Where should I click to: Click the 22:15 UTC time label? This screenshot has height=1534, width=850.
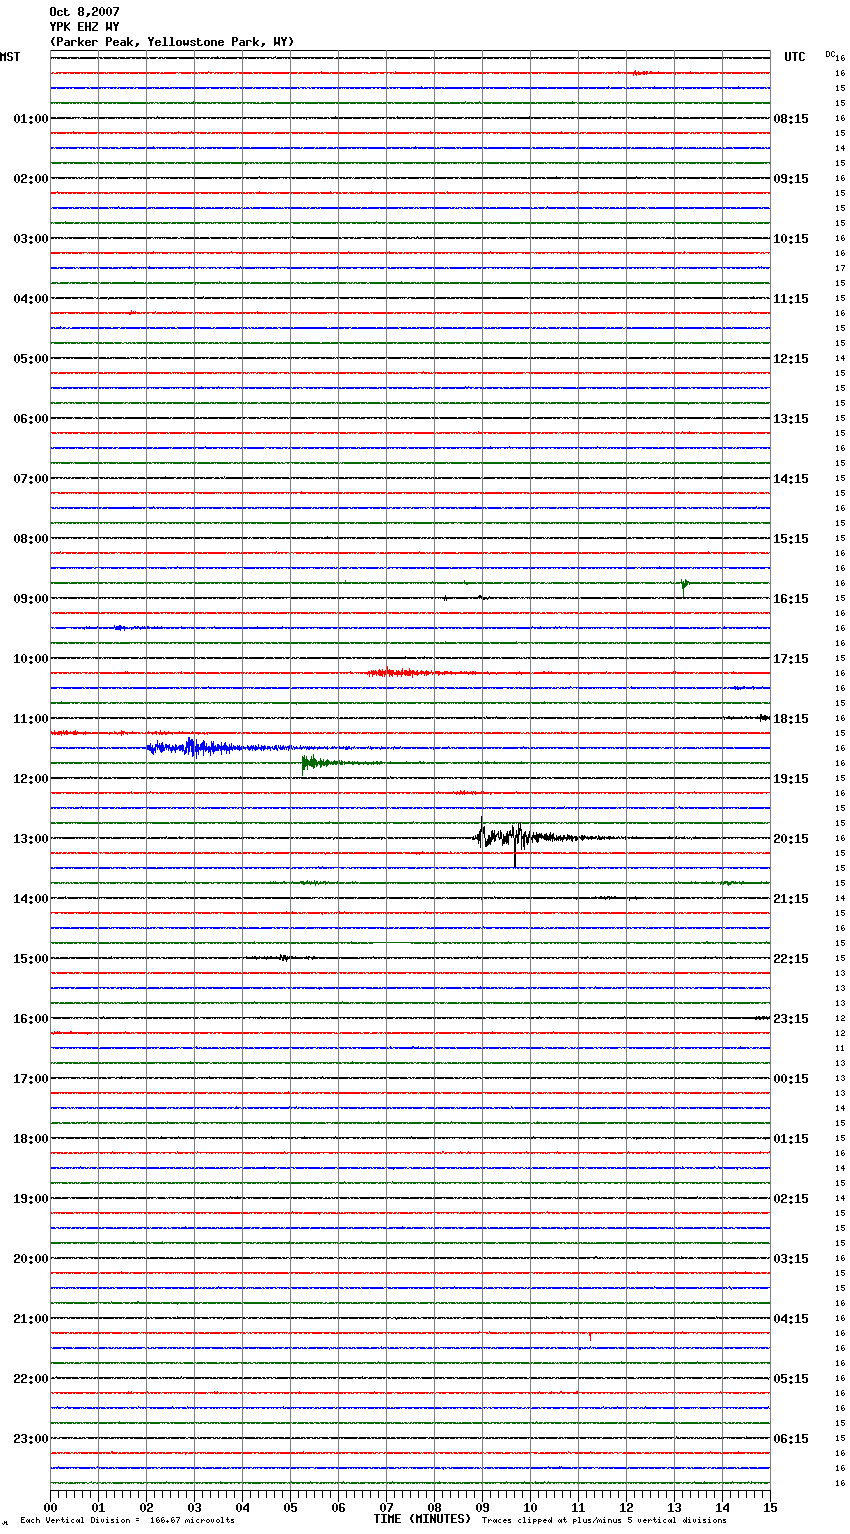(x=791, y=959)
